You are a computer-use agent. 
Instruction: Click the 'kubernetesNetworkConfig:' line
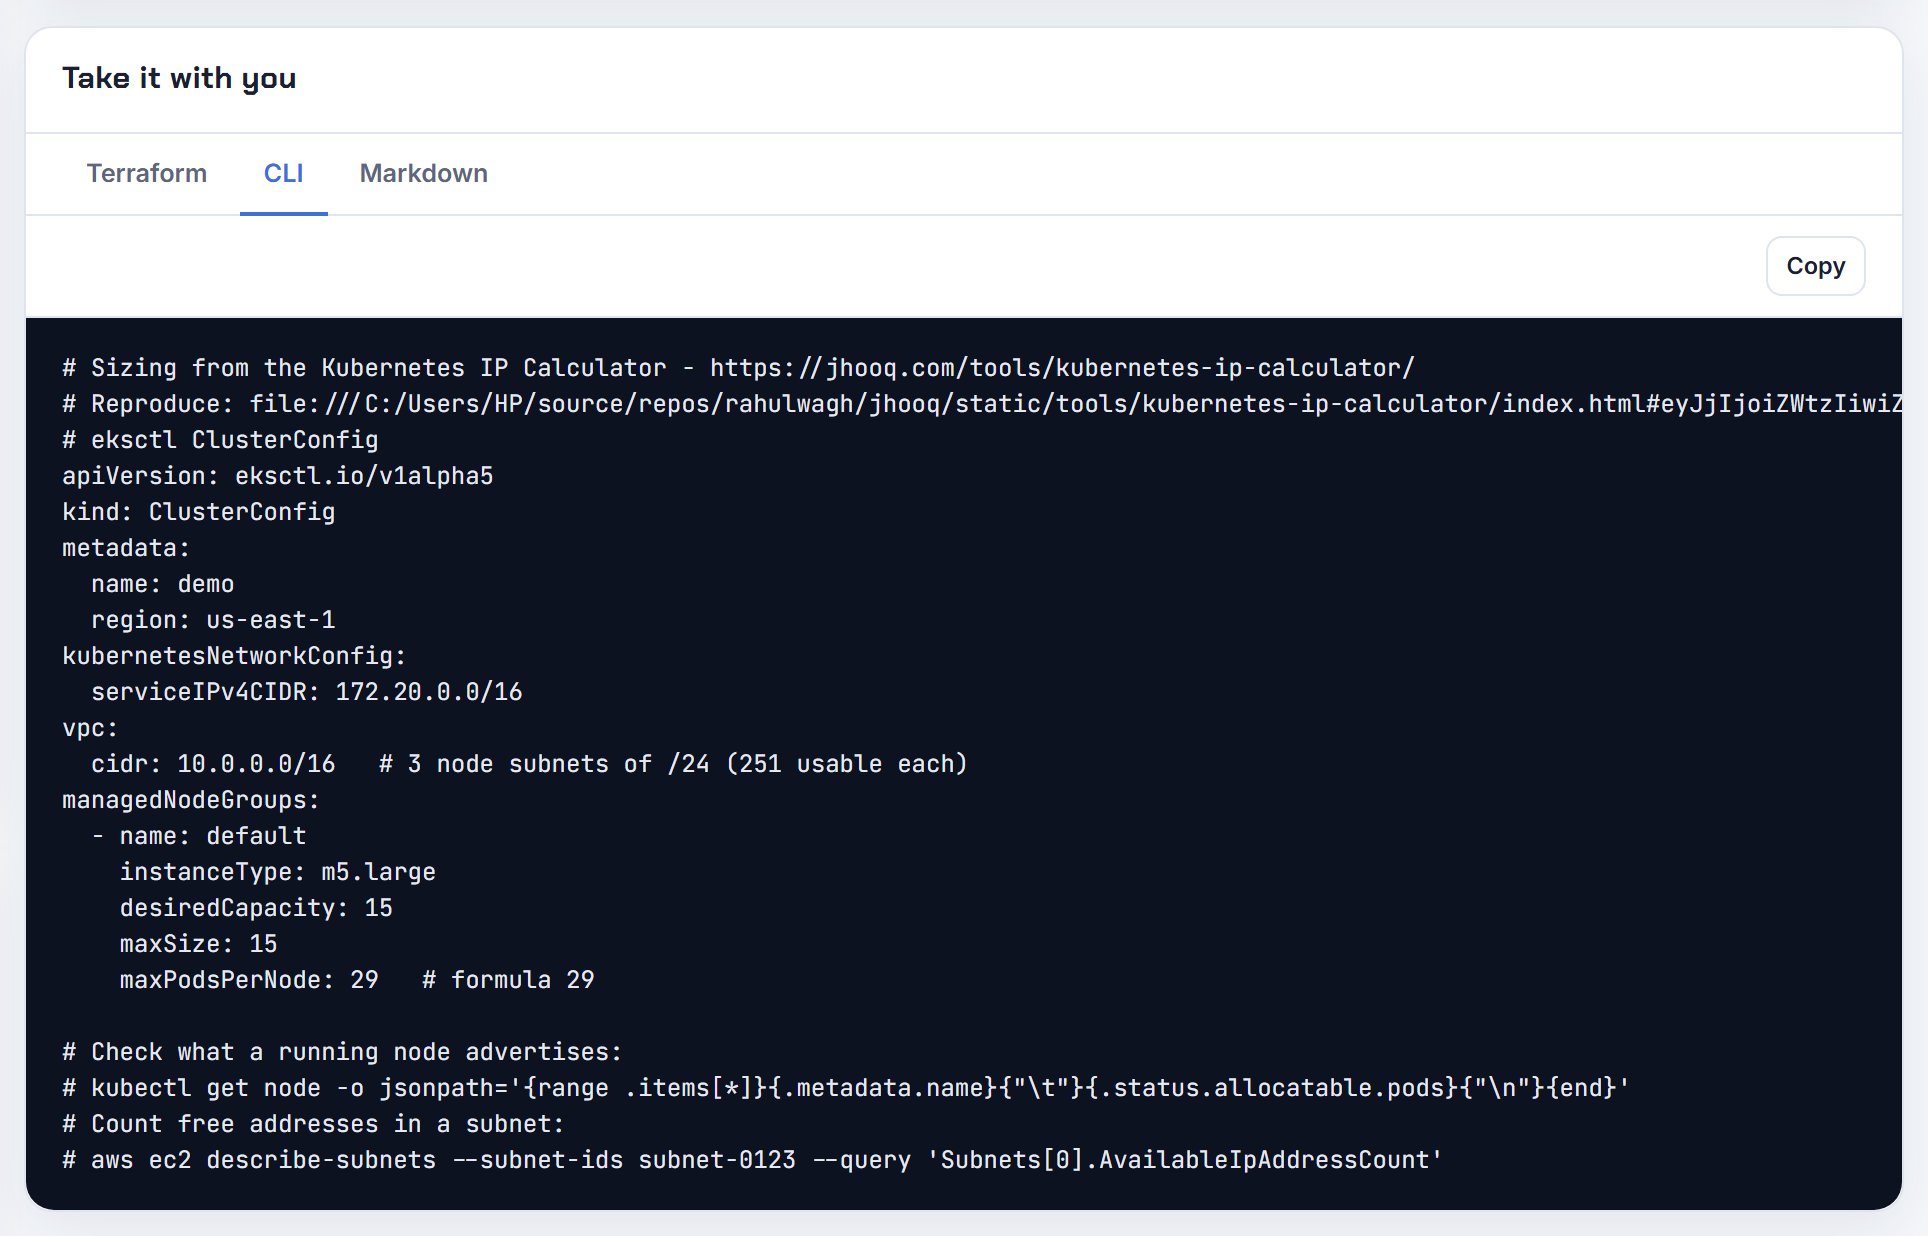[234, 656]
